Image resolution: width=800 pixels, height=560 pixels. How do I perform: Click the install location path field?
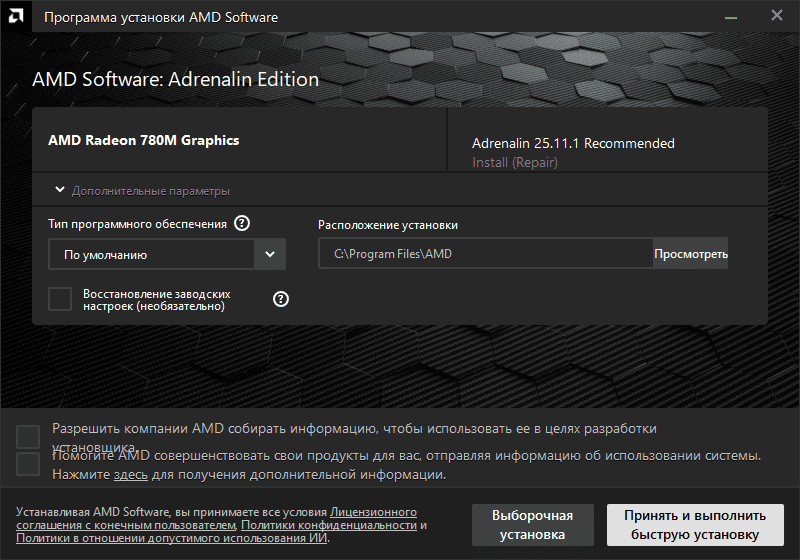point(486,253)
